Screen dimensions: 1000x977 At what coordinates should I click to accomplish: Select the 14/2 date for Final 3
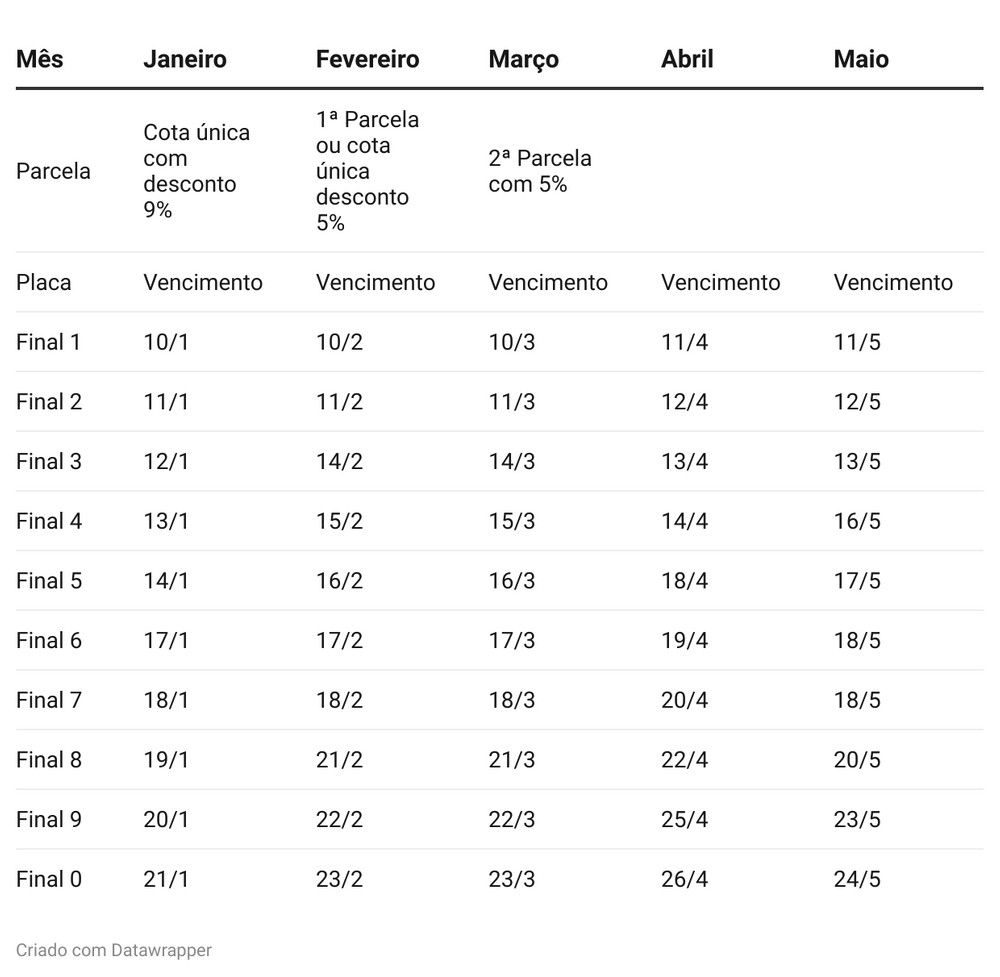(339, 462)
